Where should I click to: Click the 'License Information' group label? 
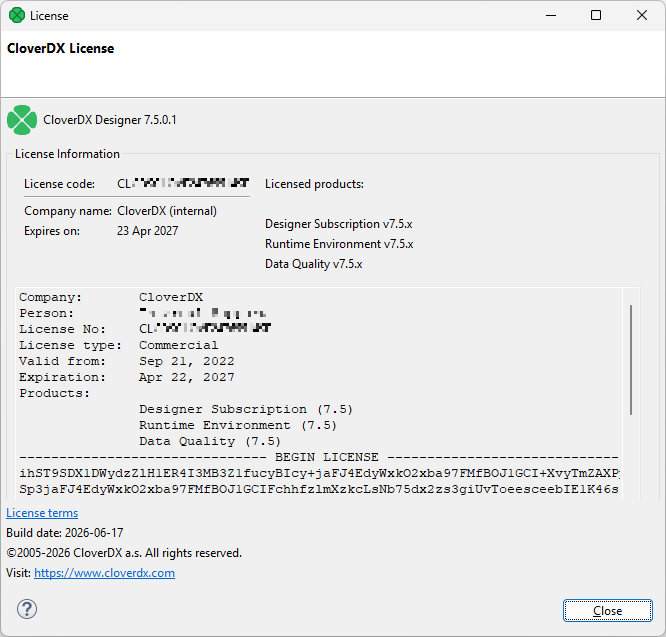pyautogui.click(x=67, y=154)
